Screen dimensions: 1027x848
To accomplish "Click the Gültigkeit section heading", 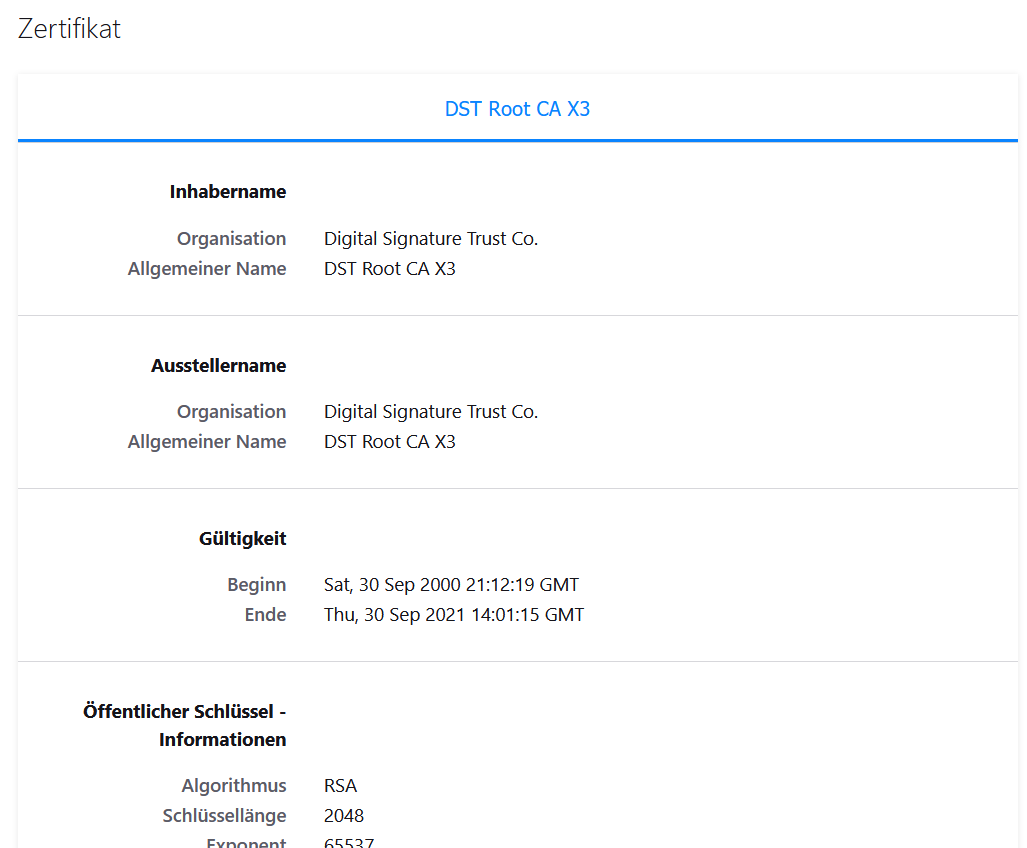I will 242,539.
